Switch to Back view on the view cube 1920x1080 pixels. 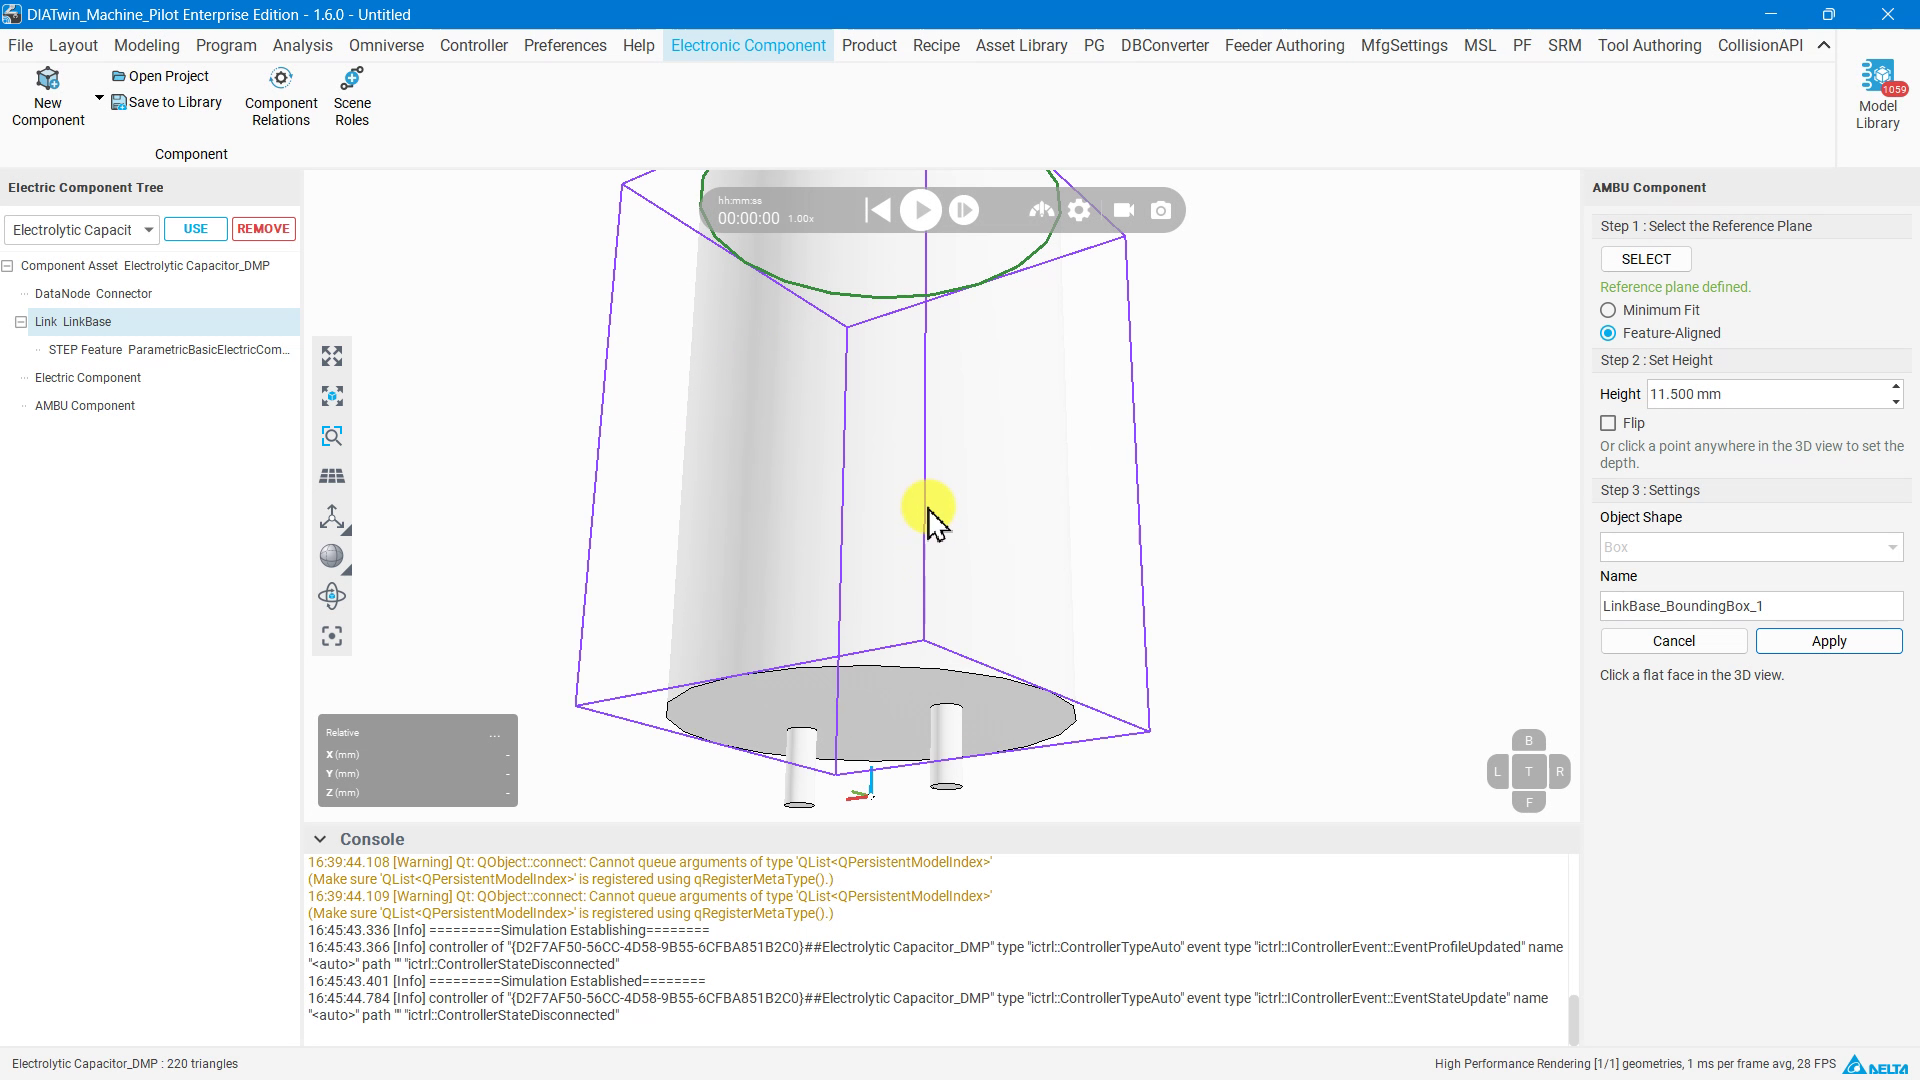[x=1528, y=741]
